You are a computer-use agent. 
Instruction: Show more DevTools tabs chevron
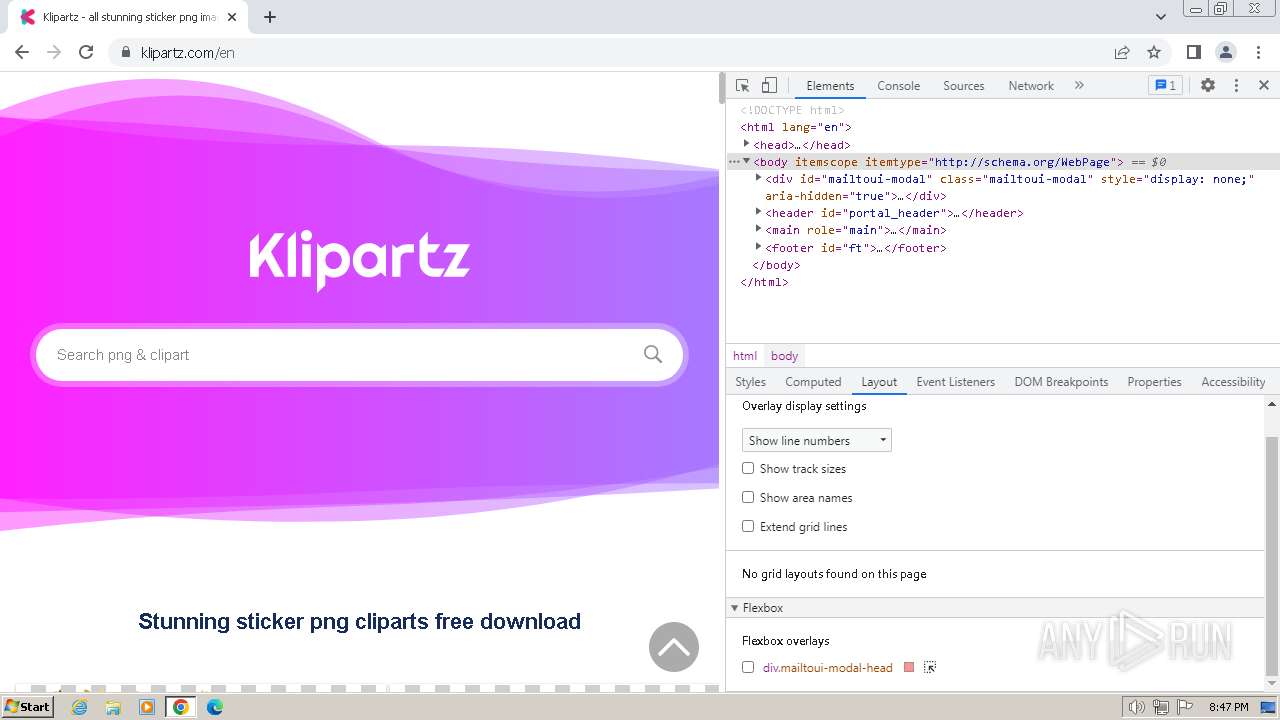1079,86
